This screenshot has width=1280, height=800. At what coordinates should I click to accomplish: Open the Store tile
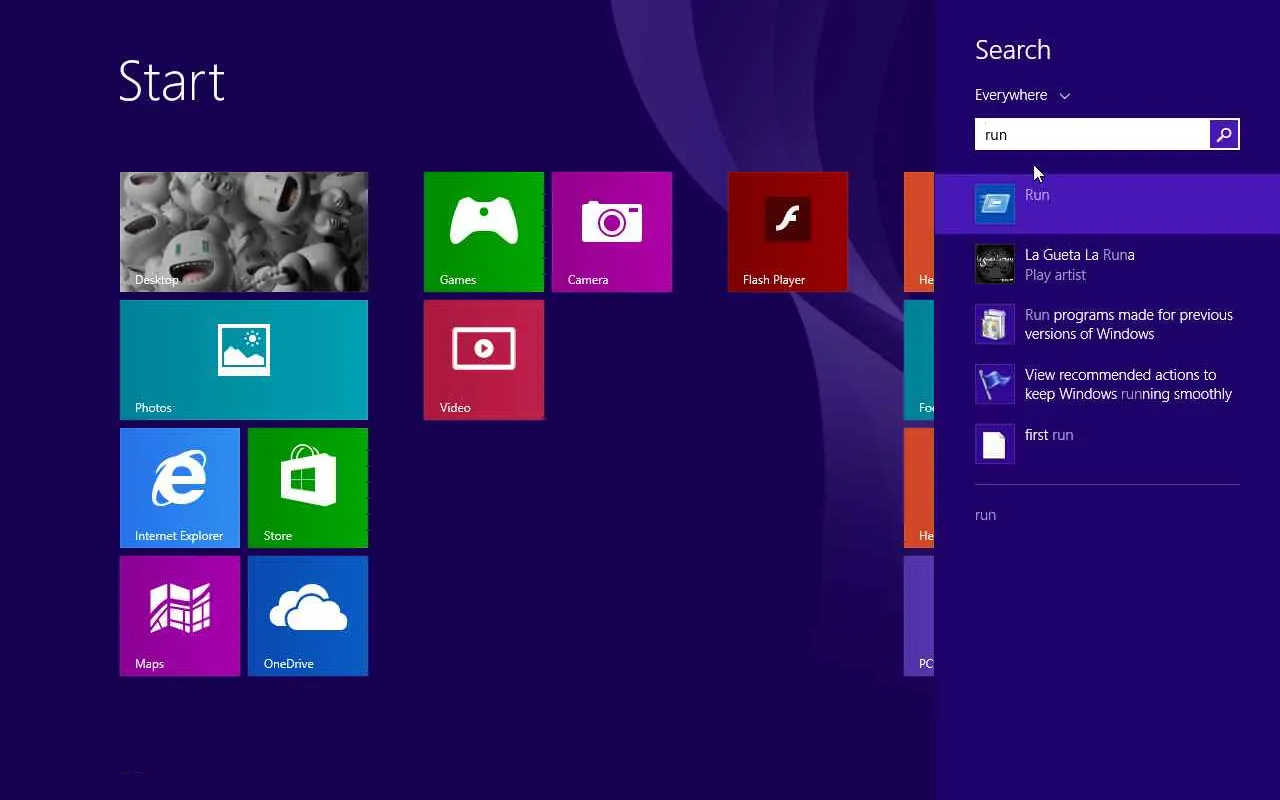click(308, 488)
